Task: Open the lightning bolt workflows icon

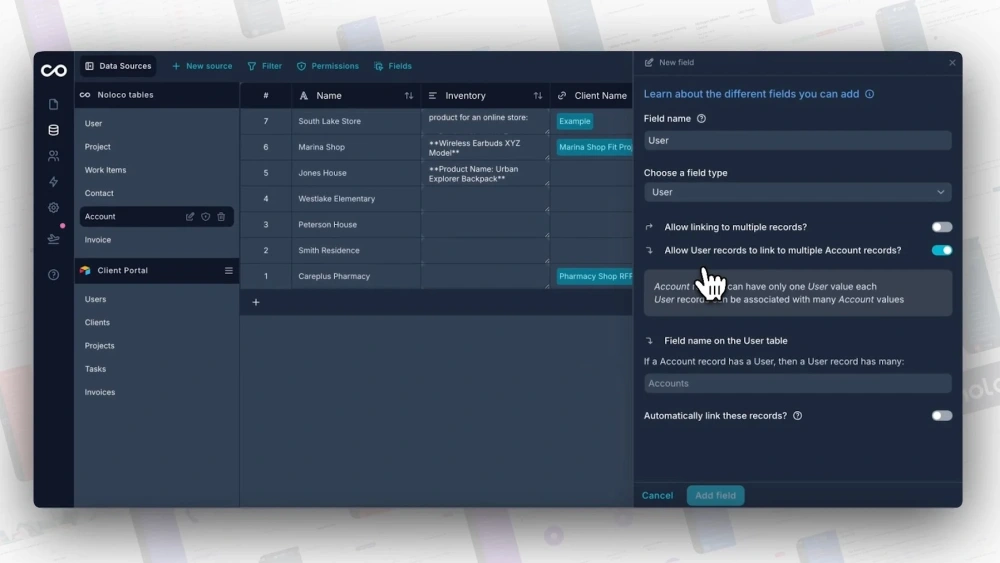Action: [x=54, y=182]
